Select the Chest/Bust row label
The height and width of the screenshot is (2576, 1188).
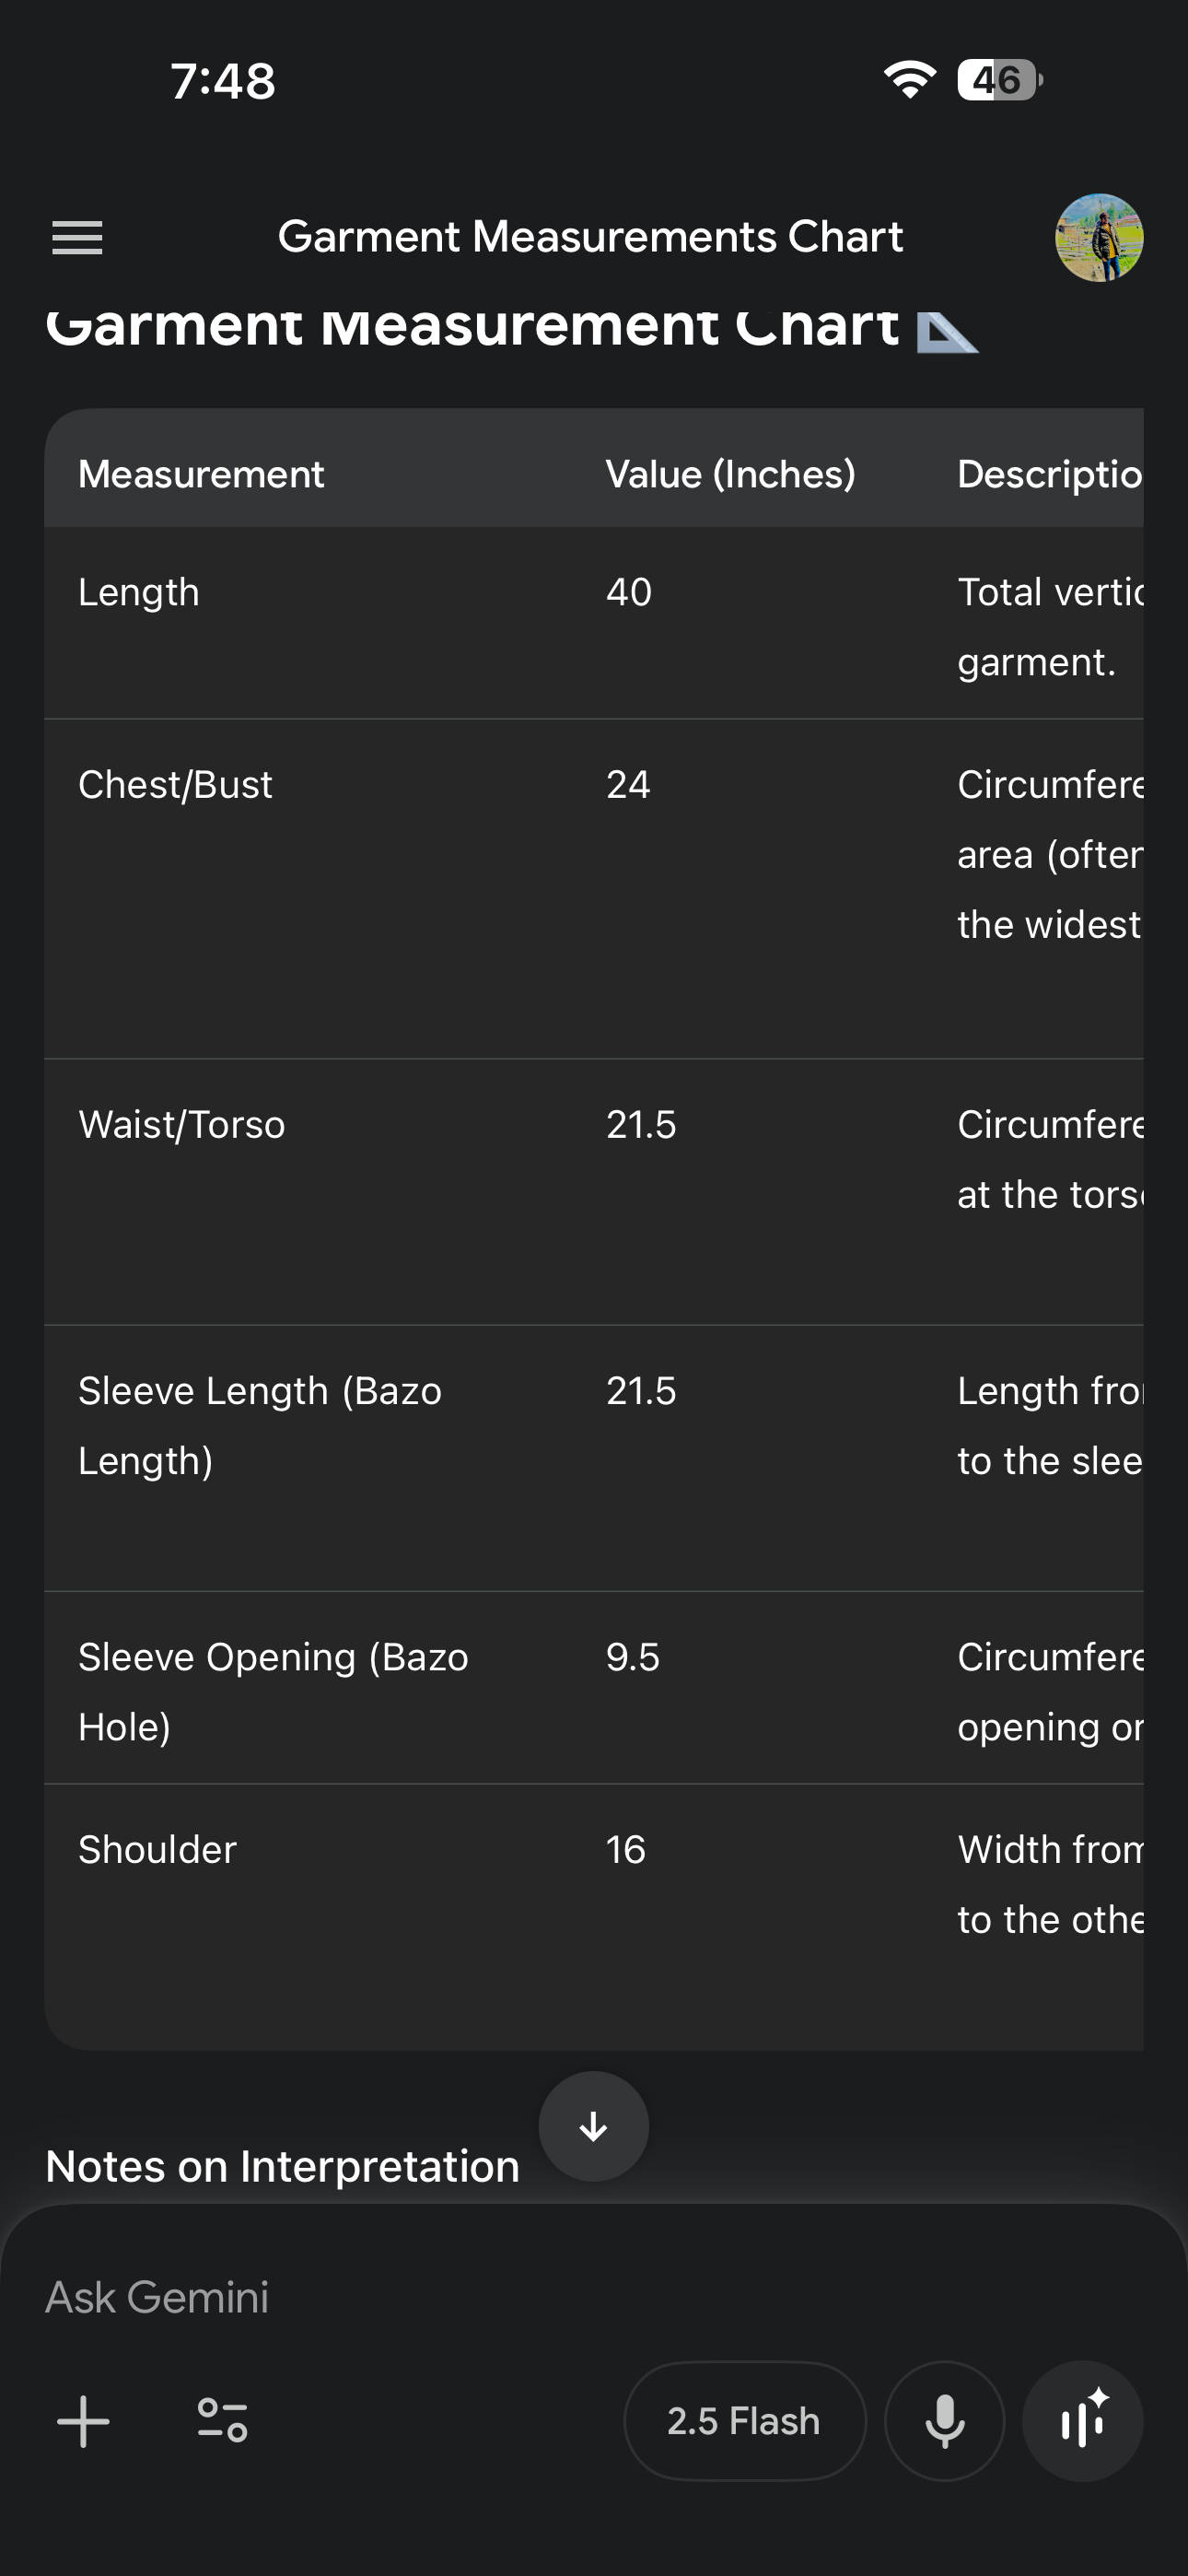(175, 785)
